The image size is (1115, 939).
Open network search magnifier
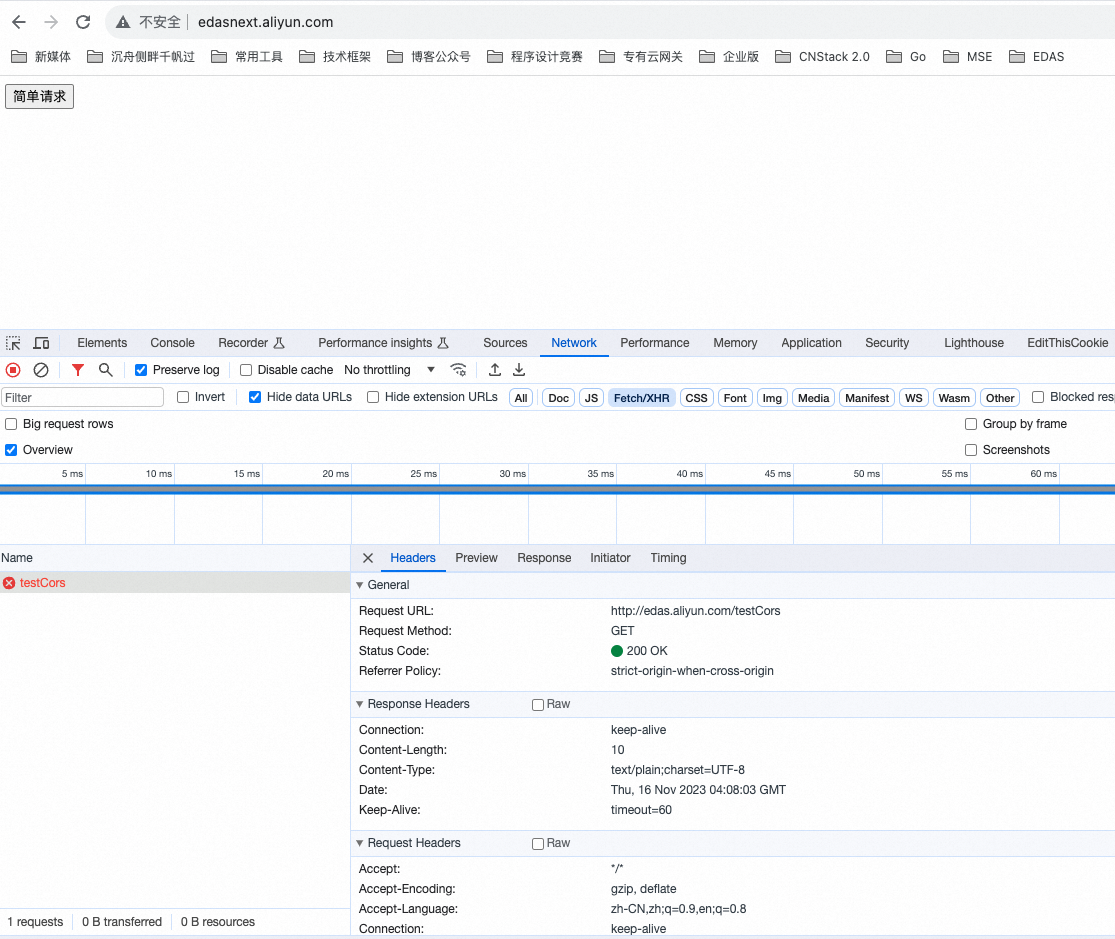pos(105,370)
